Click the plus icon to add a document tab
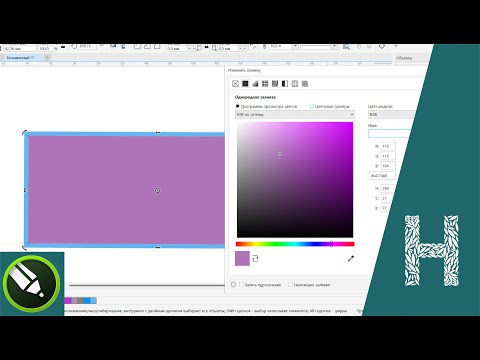 [x=47, y=57]
